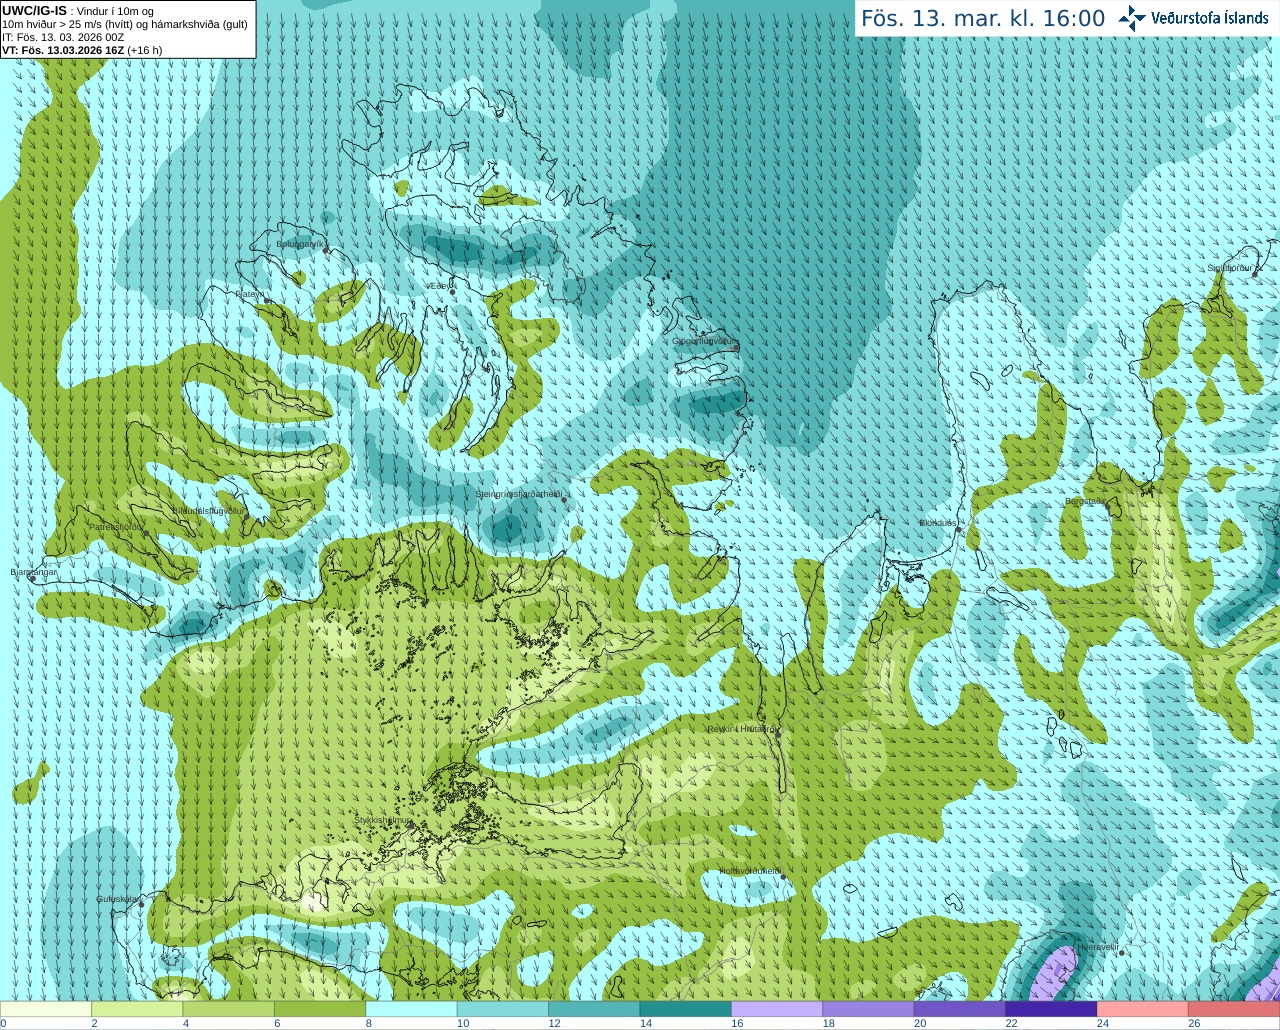The image size is (1280, 1030).
Task: Click the 14-16 m/s dark teal legend swatch
Action: (686, 1009)
